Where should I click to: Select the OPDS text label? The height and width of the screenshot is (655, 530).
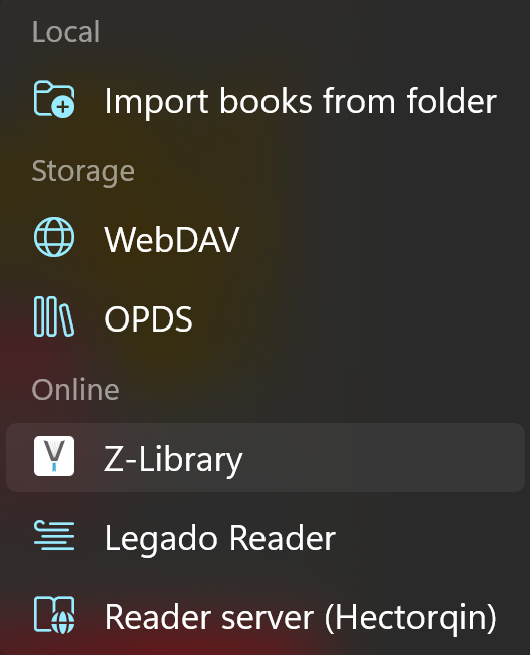148,319
